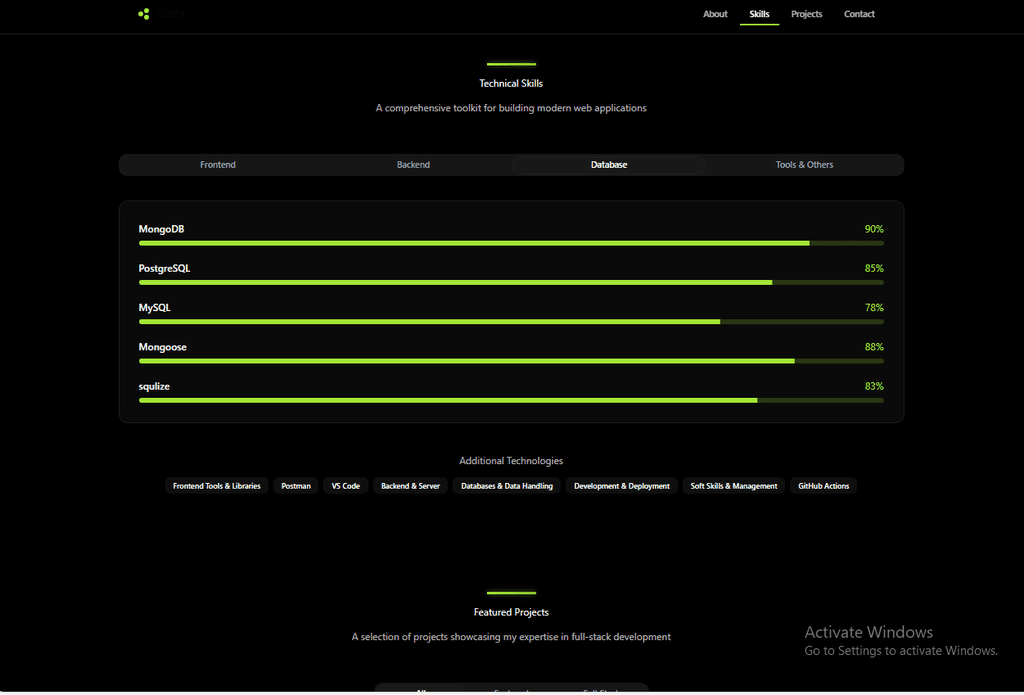Click the PostgreSQL proficiency bar
This screenshot has width=1024, height=695.
pyautogui.click(x=511, y=282)
